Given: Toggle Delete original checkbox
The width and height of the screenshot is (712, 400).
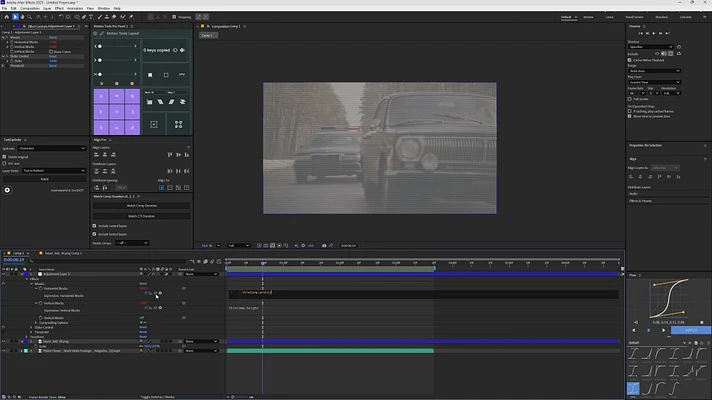Looking at the screenshot, I should (x=5, y=157).
